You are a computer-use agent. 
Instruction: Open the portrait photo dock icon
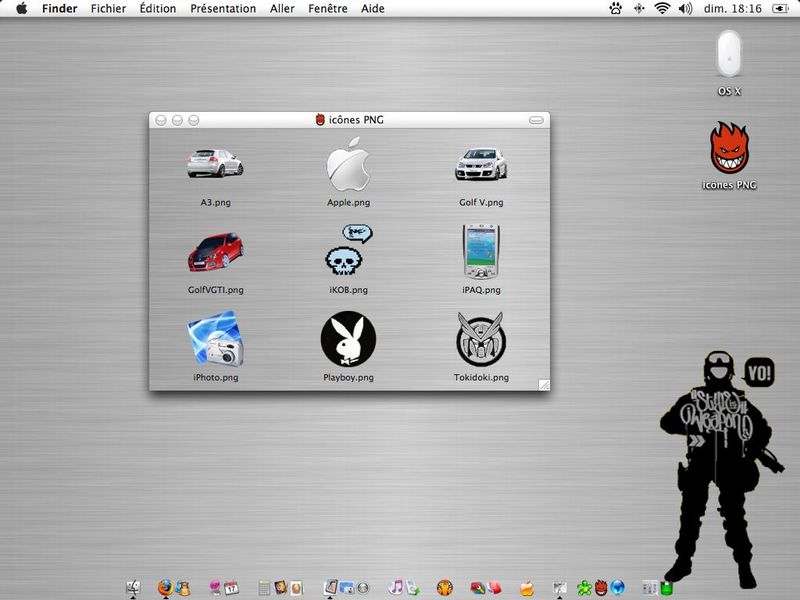coord(280,587)
